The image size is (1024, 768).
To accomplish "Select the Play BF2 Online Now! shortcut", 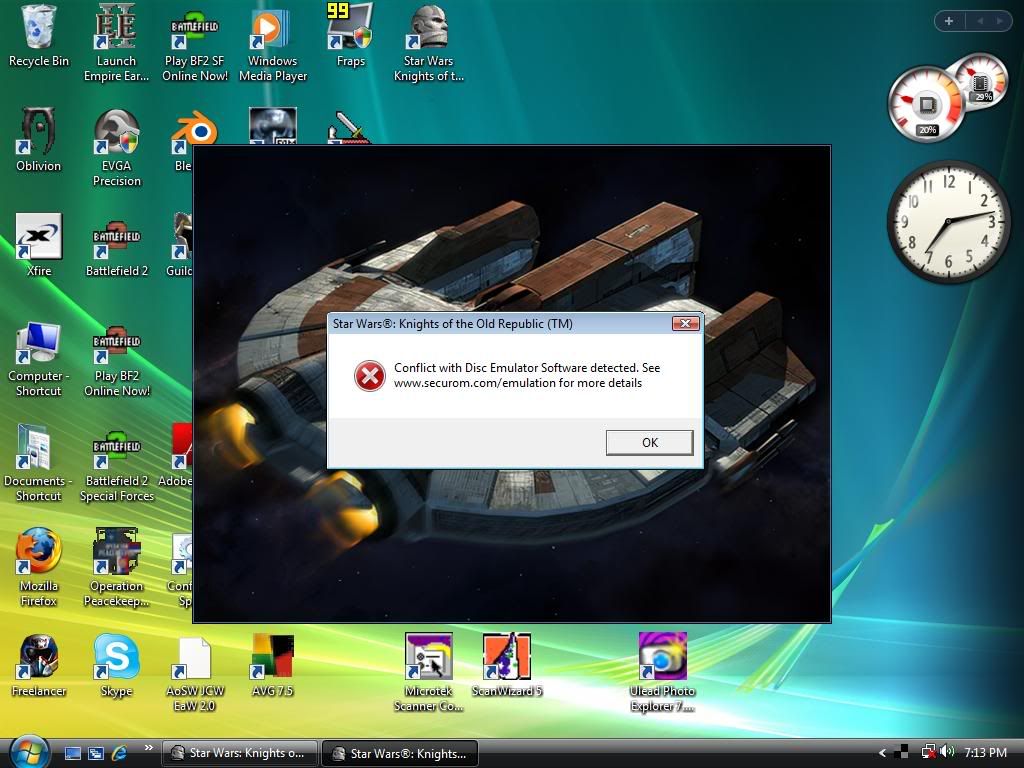I will point(116,361).
